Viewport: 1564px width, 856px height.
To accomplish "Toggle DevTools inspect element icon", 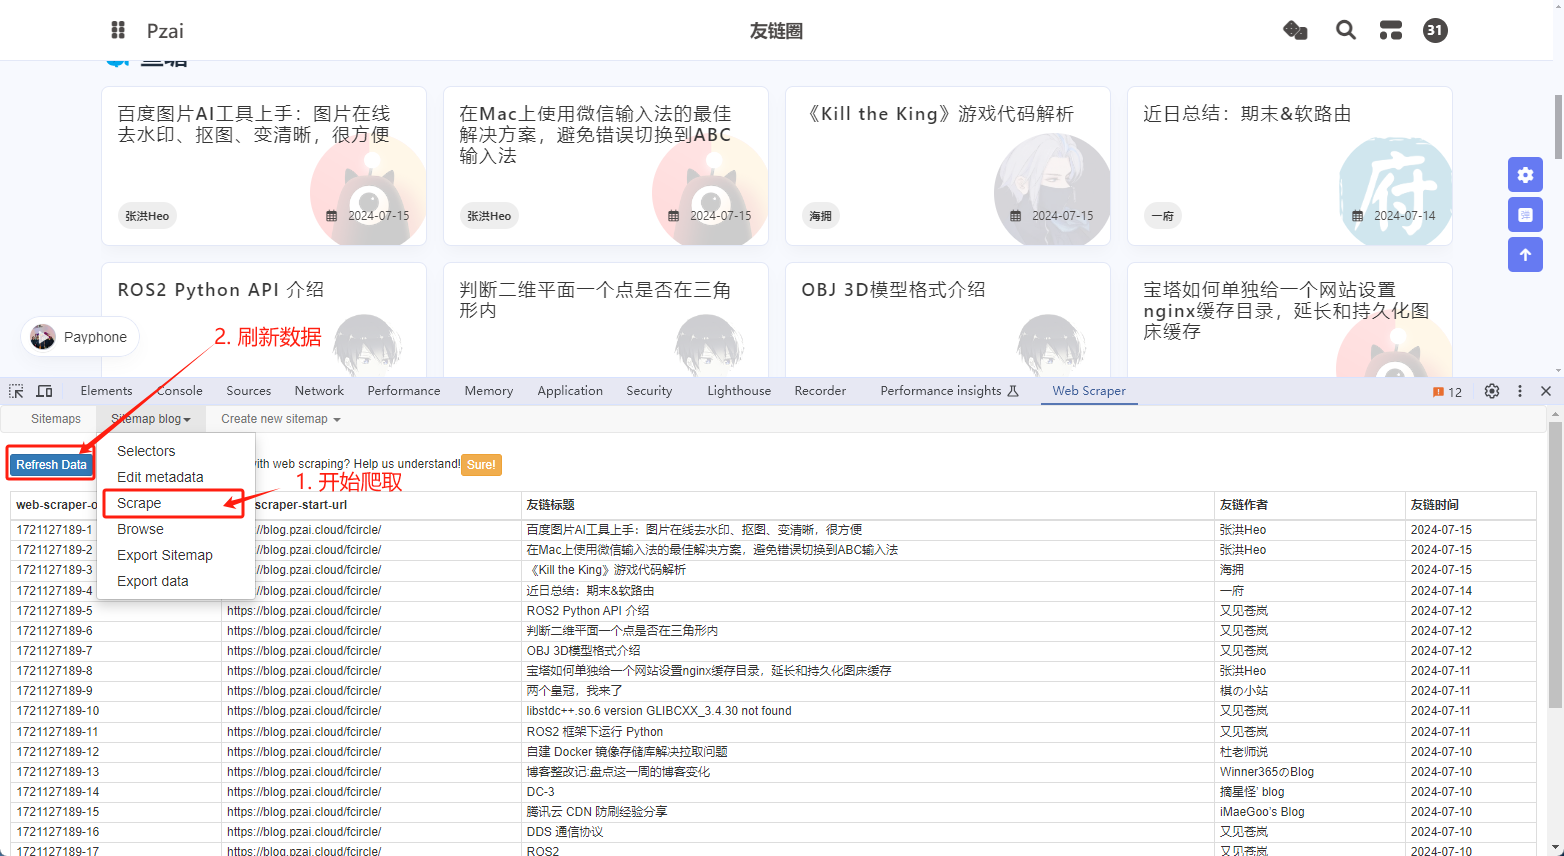I will click(16, 391).
